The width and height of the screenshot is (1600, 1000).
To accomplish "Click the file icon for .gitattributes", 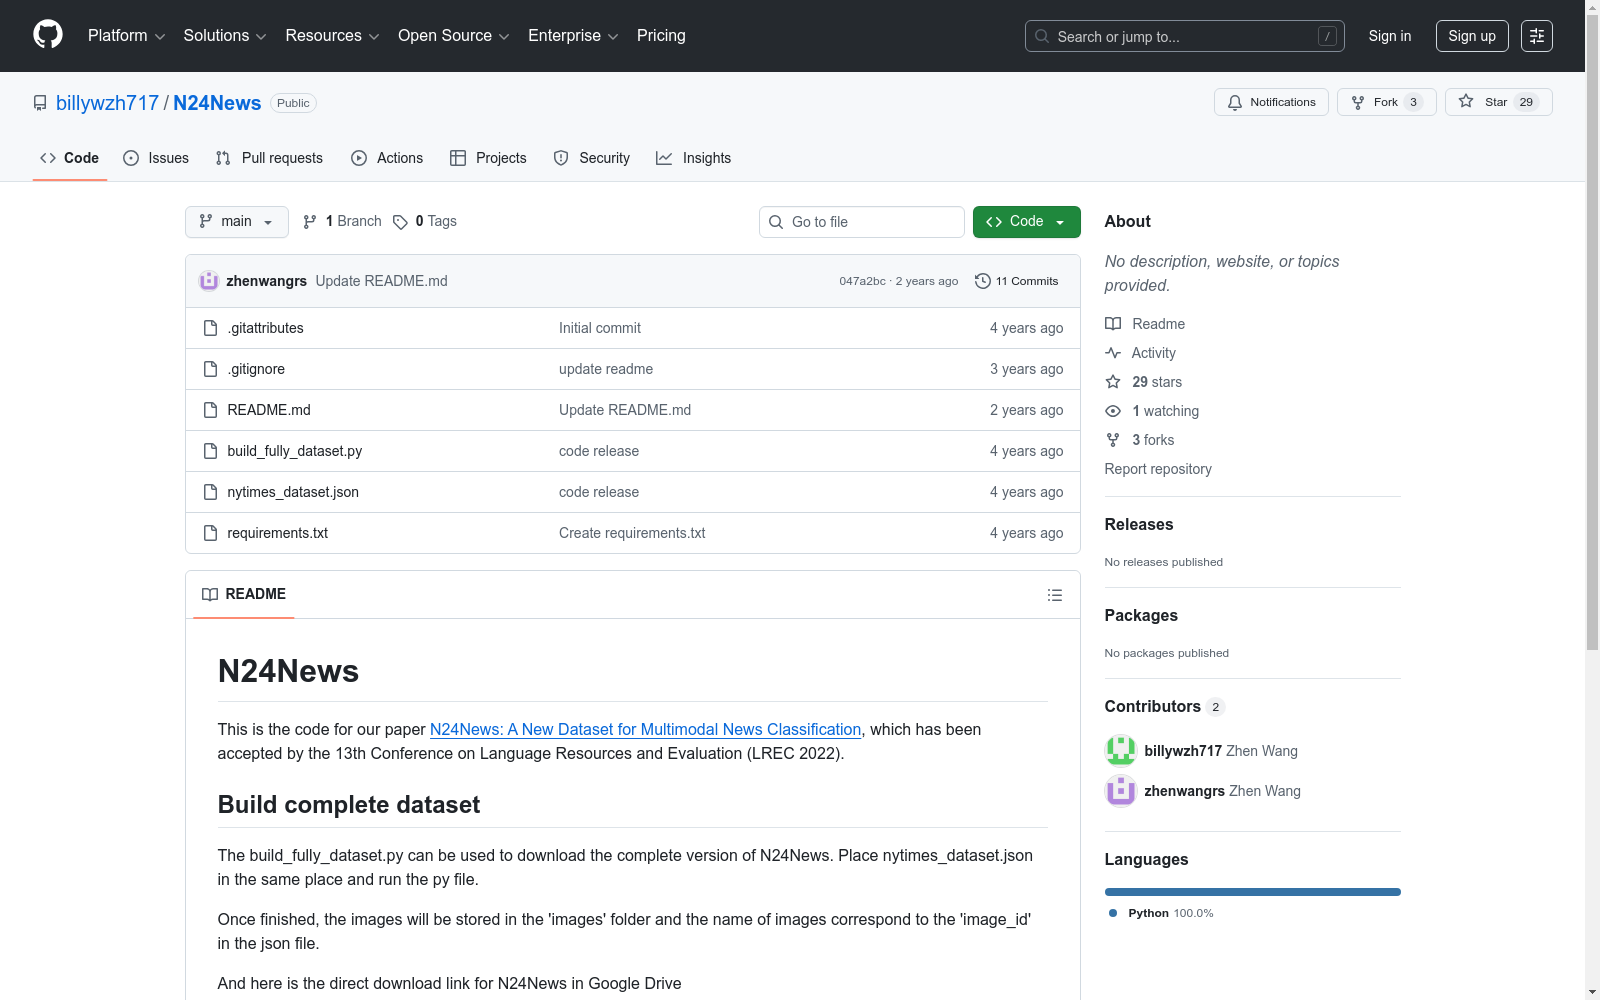I will 210,328.
